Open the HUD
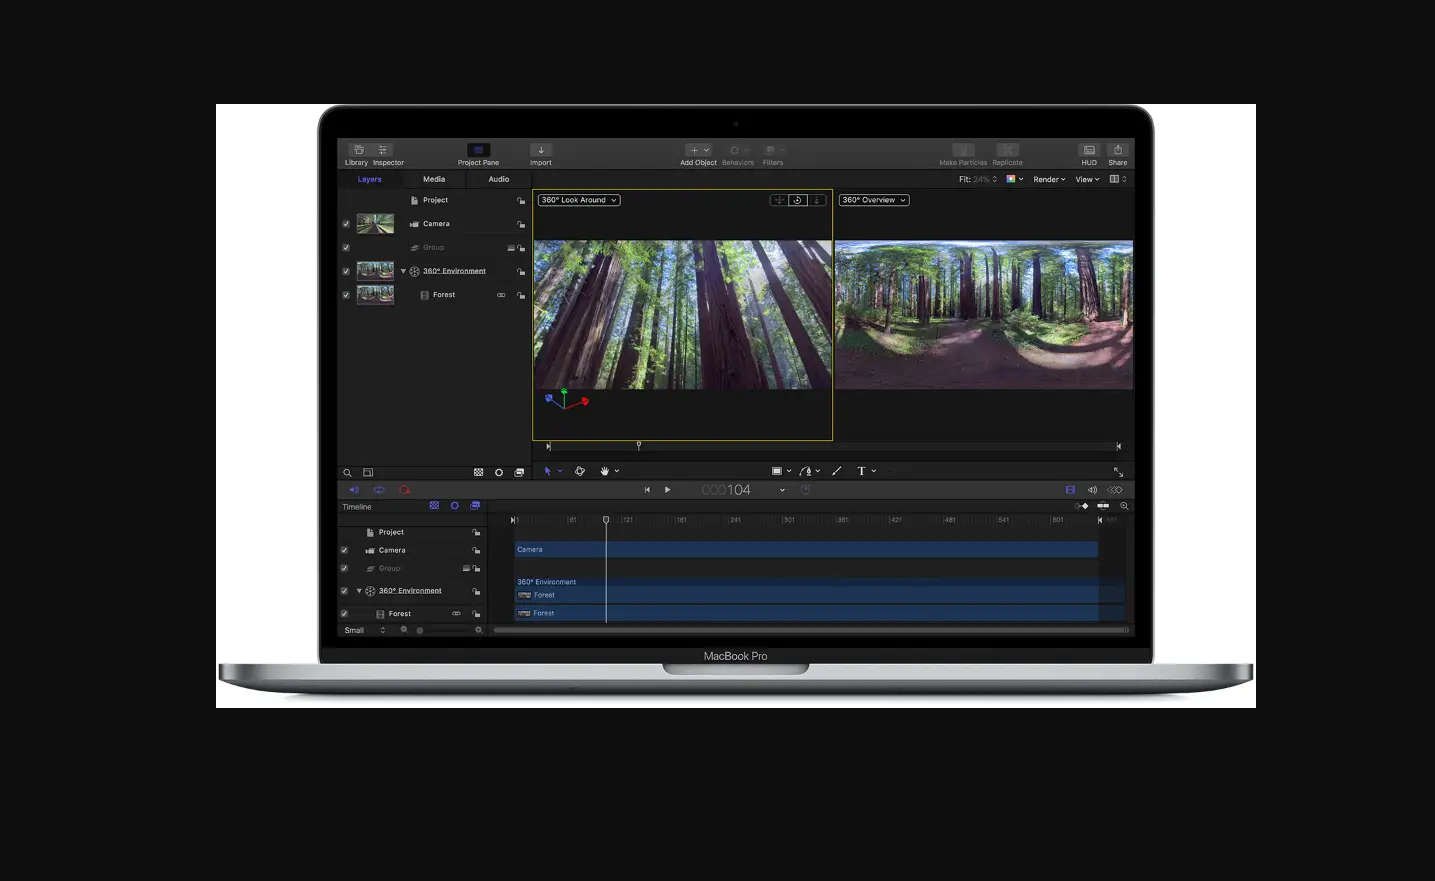The height and width of the screenshot is (881, 1435). coord(1088,150)
